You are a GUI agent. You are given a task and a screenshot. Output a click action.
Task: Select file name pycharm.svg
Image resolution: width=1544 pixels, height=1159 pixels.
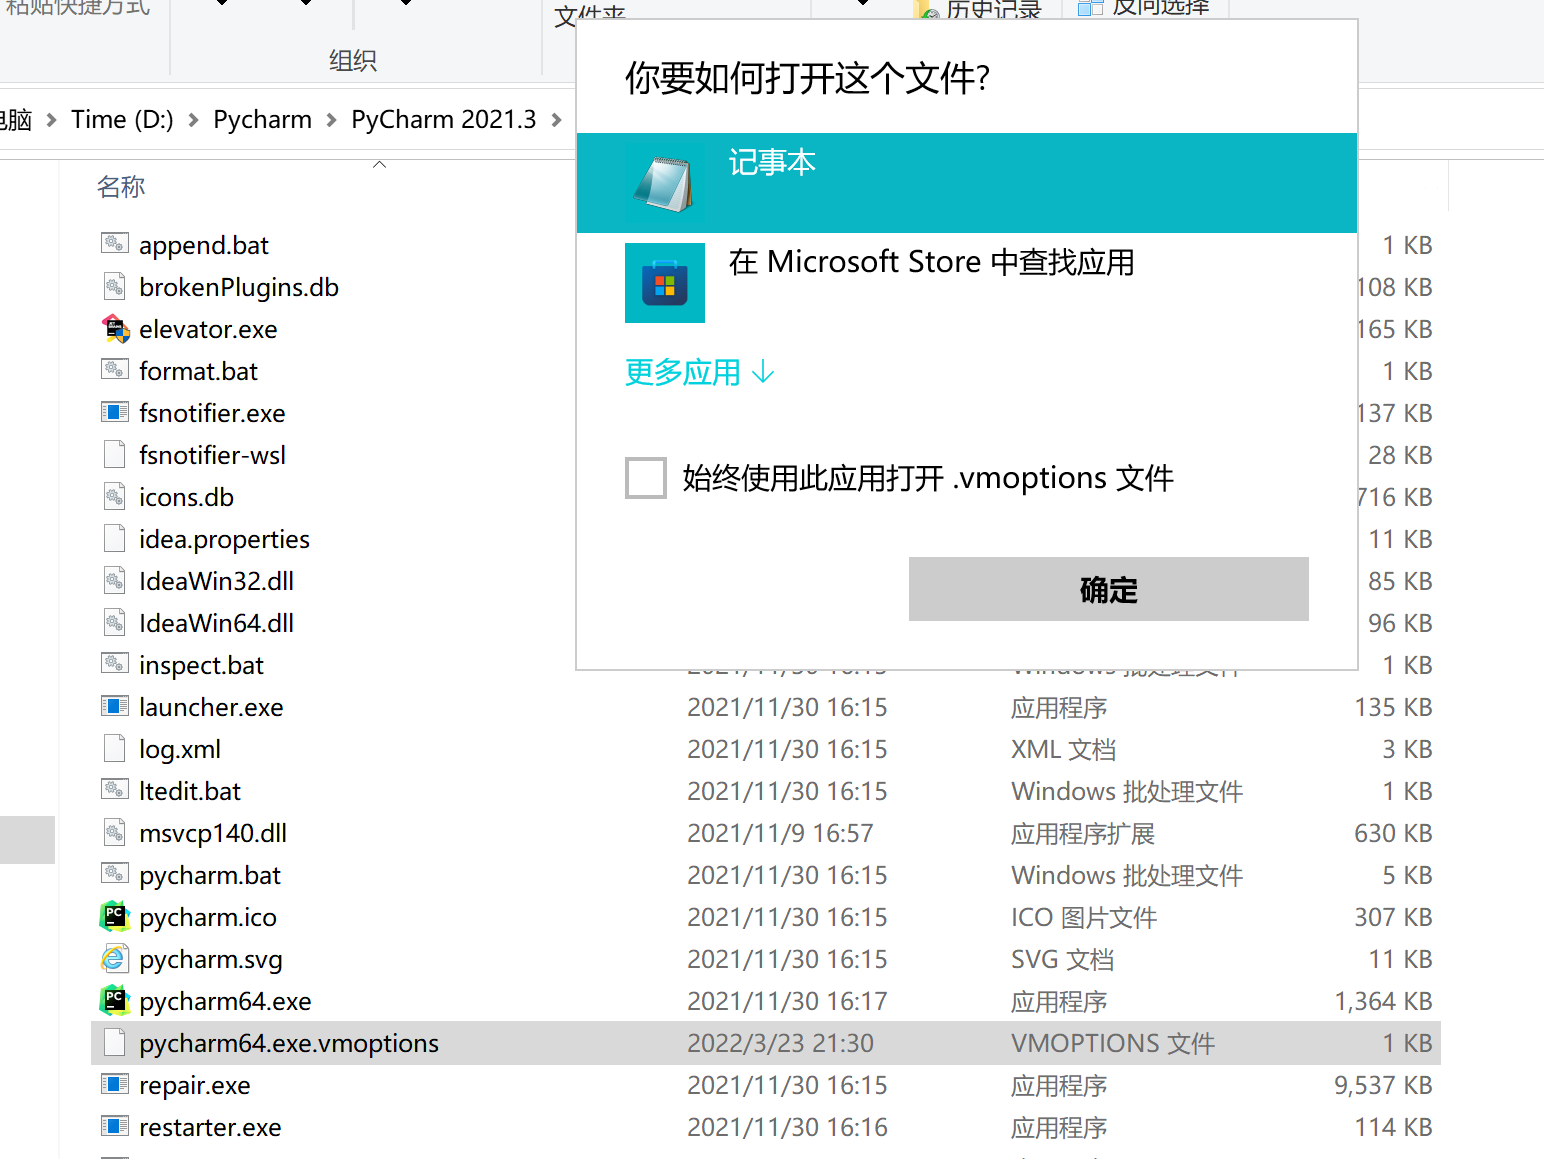tap(210, 959)
